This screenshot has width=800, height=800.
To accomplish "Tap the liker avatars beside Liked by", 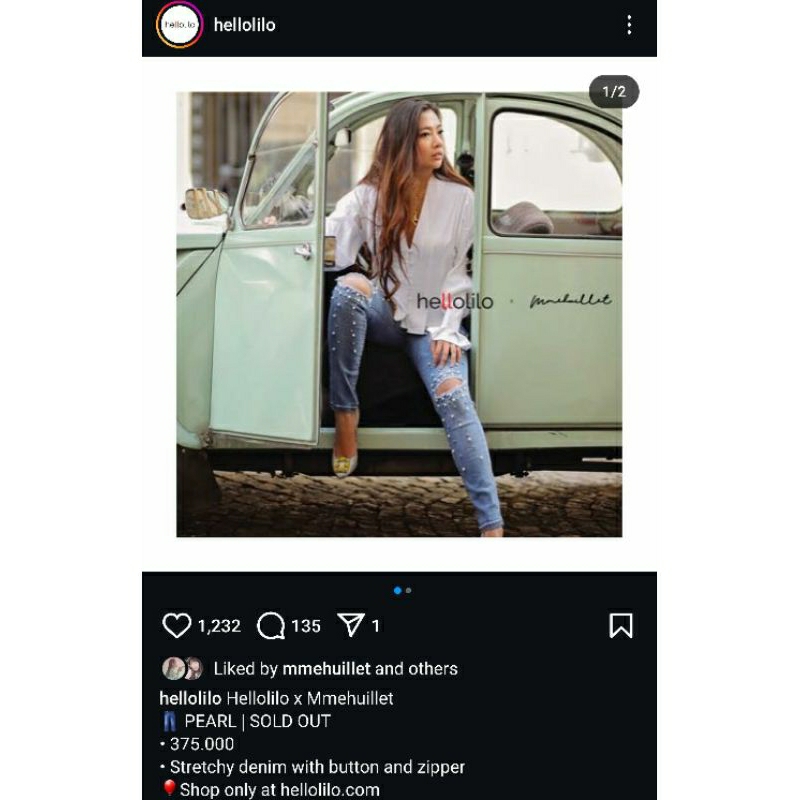I will coord(182,669).
